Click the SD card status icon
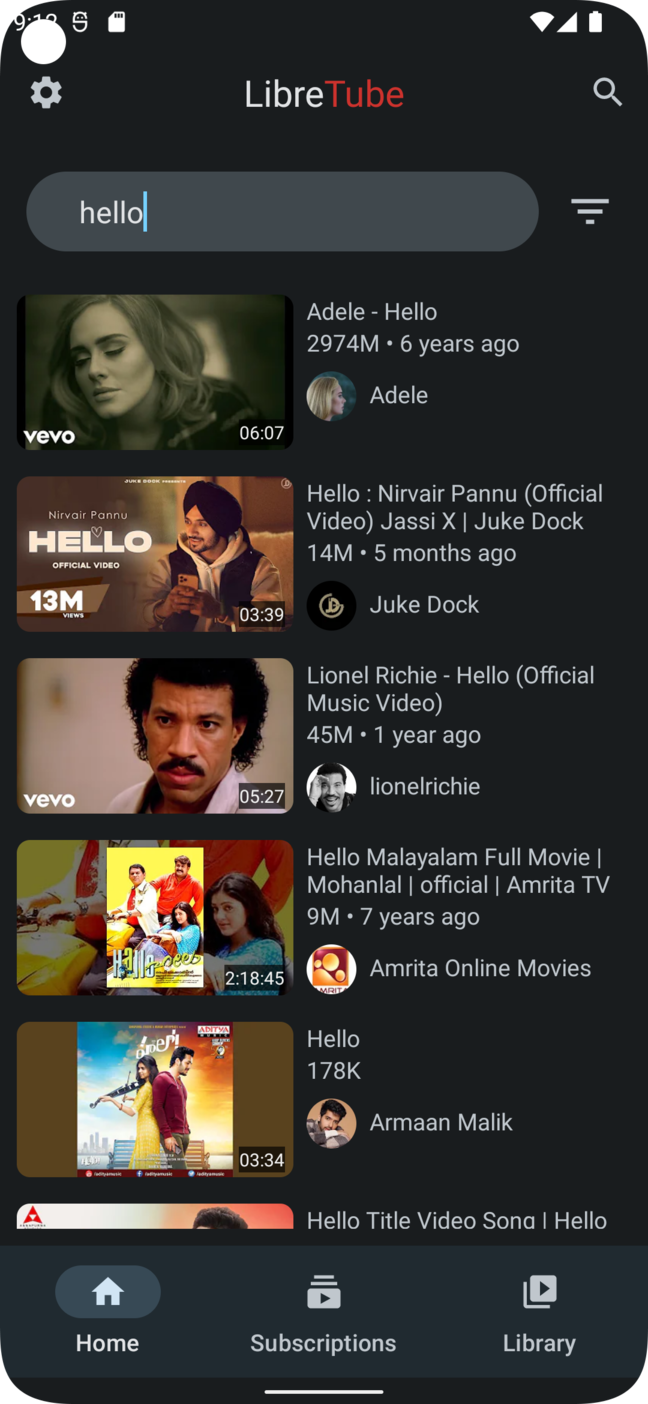 tap(117, 22)
